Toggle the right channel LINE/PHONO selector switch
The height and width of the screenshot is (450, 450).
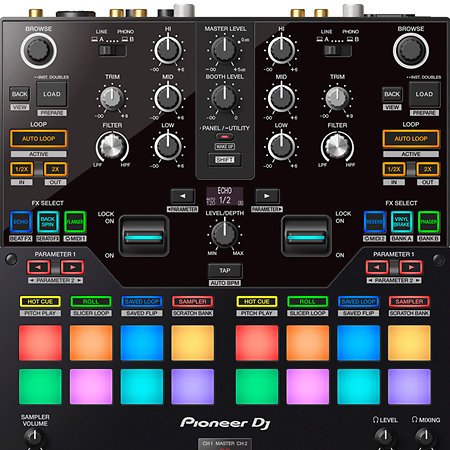pyautogui.click(x=338, y=50)
